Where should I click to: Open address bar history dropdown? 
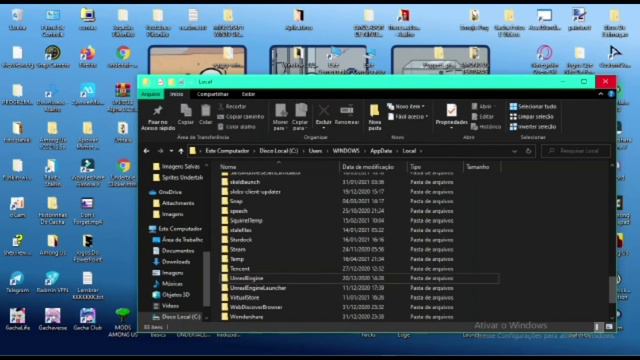pyautogui.click(x=514, y=151)
